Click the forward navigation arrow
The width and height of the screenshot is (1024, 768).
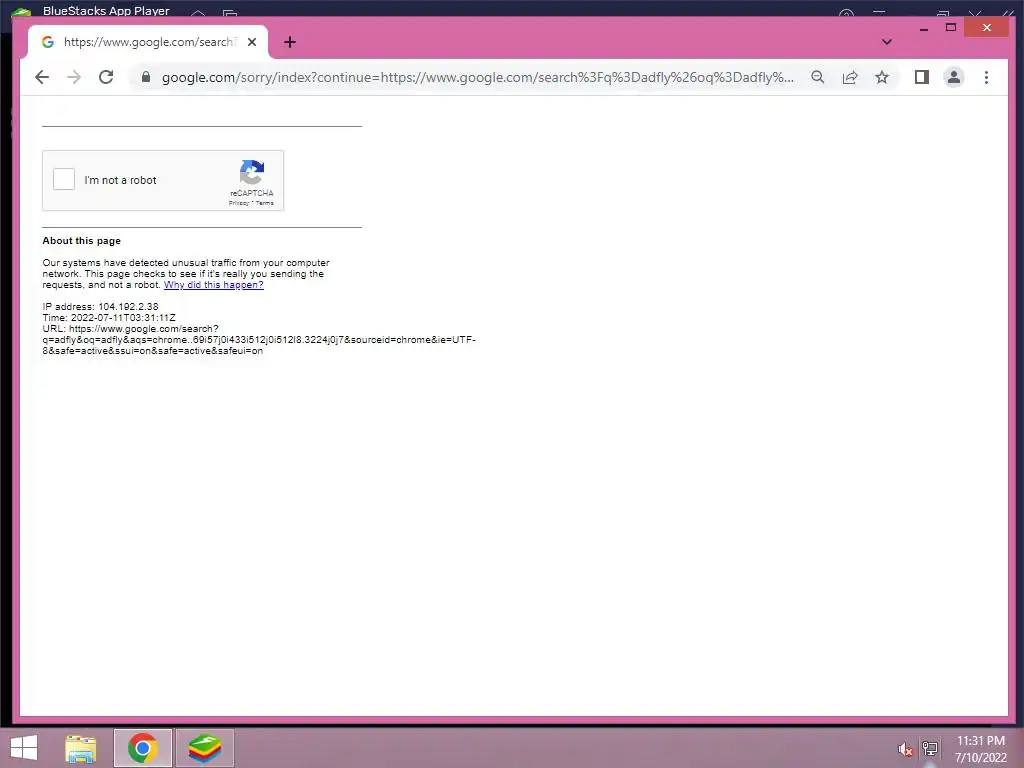tap(74, 77)
